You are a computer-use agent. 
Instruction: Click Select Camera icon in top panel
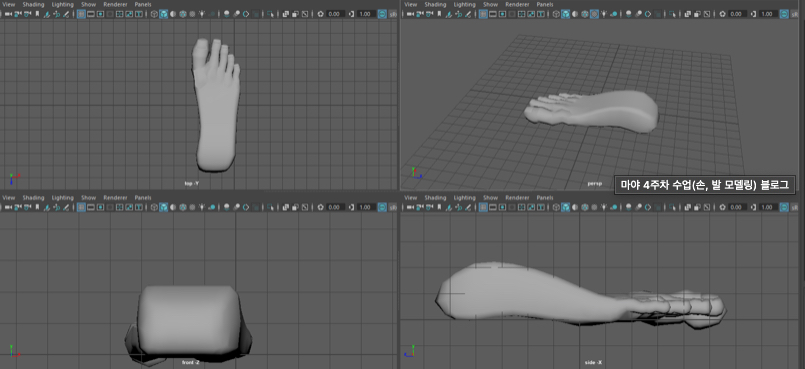pyautogui.click(x=8, y=14)
